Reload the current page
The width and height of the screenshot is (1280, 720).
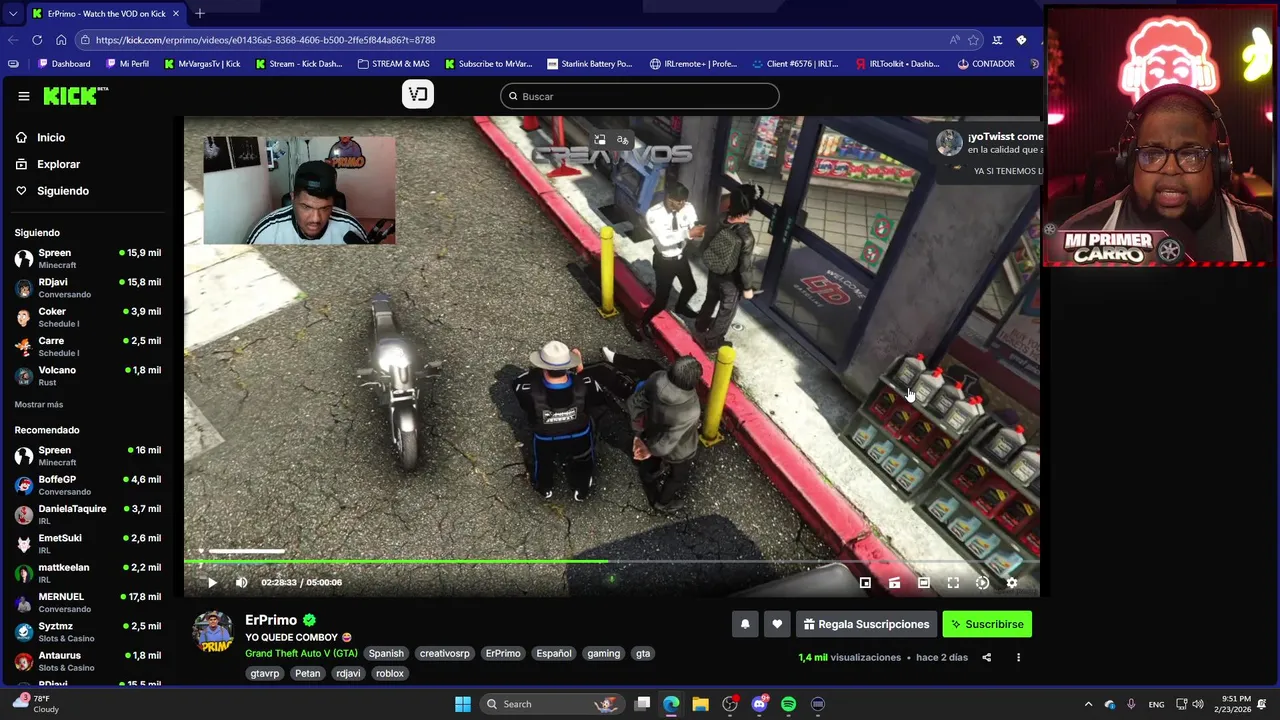coord(37,40)
